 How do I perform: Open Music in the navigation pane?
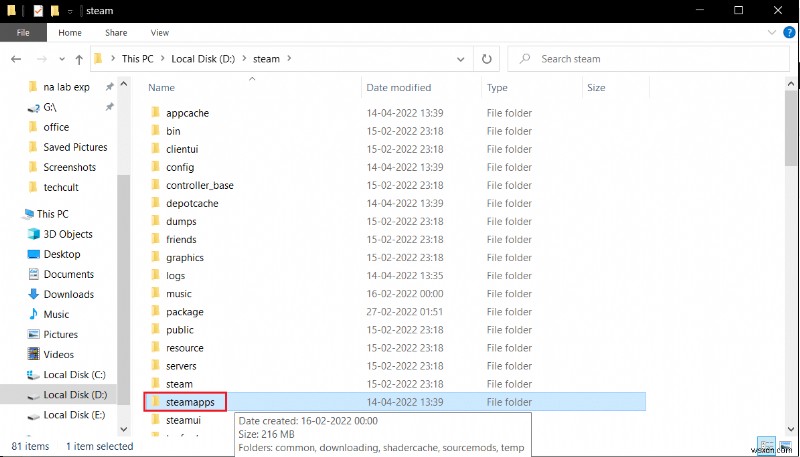point(56,314)
